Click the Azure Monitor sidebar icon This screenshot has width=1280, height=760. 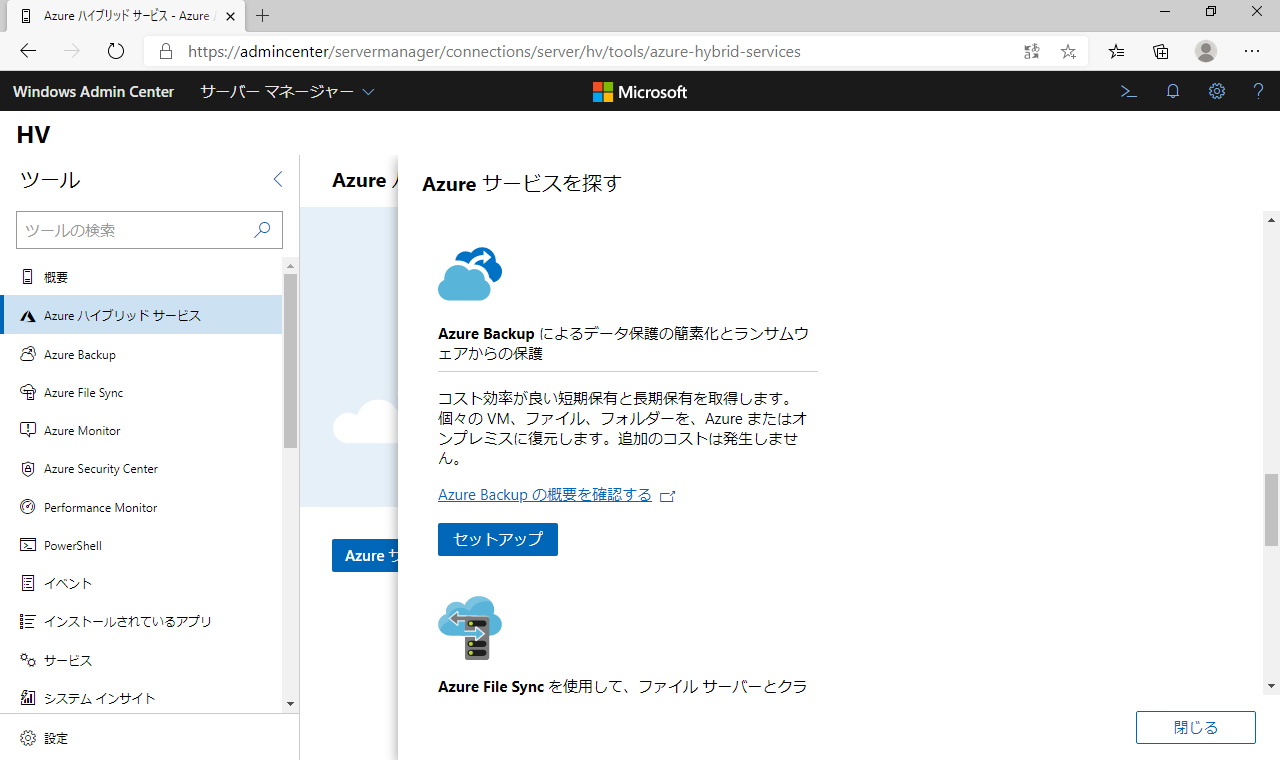coord(27,430)
